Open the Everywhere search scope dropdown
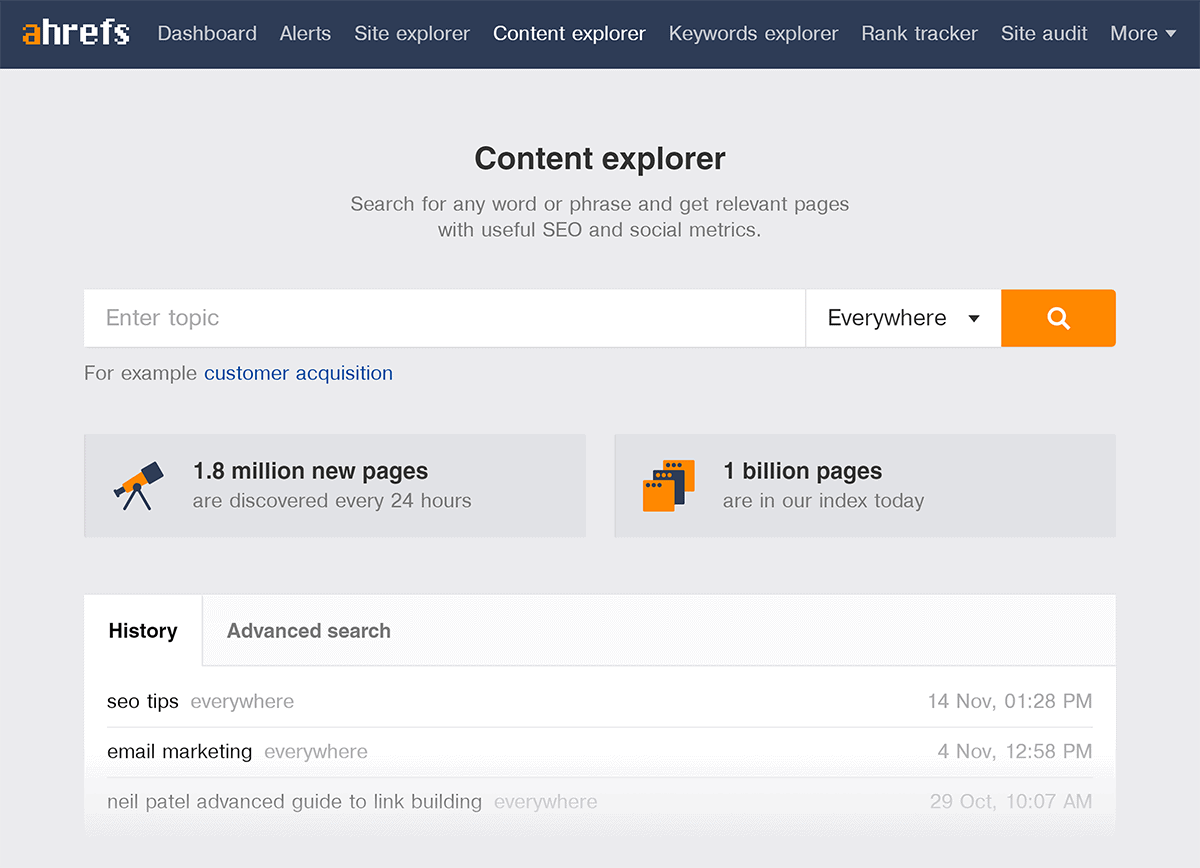Screen dimensions: 1200x868 [903, 318]
